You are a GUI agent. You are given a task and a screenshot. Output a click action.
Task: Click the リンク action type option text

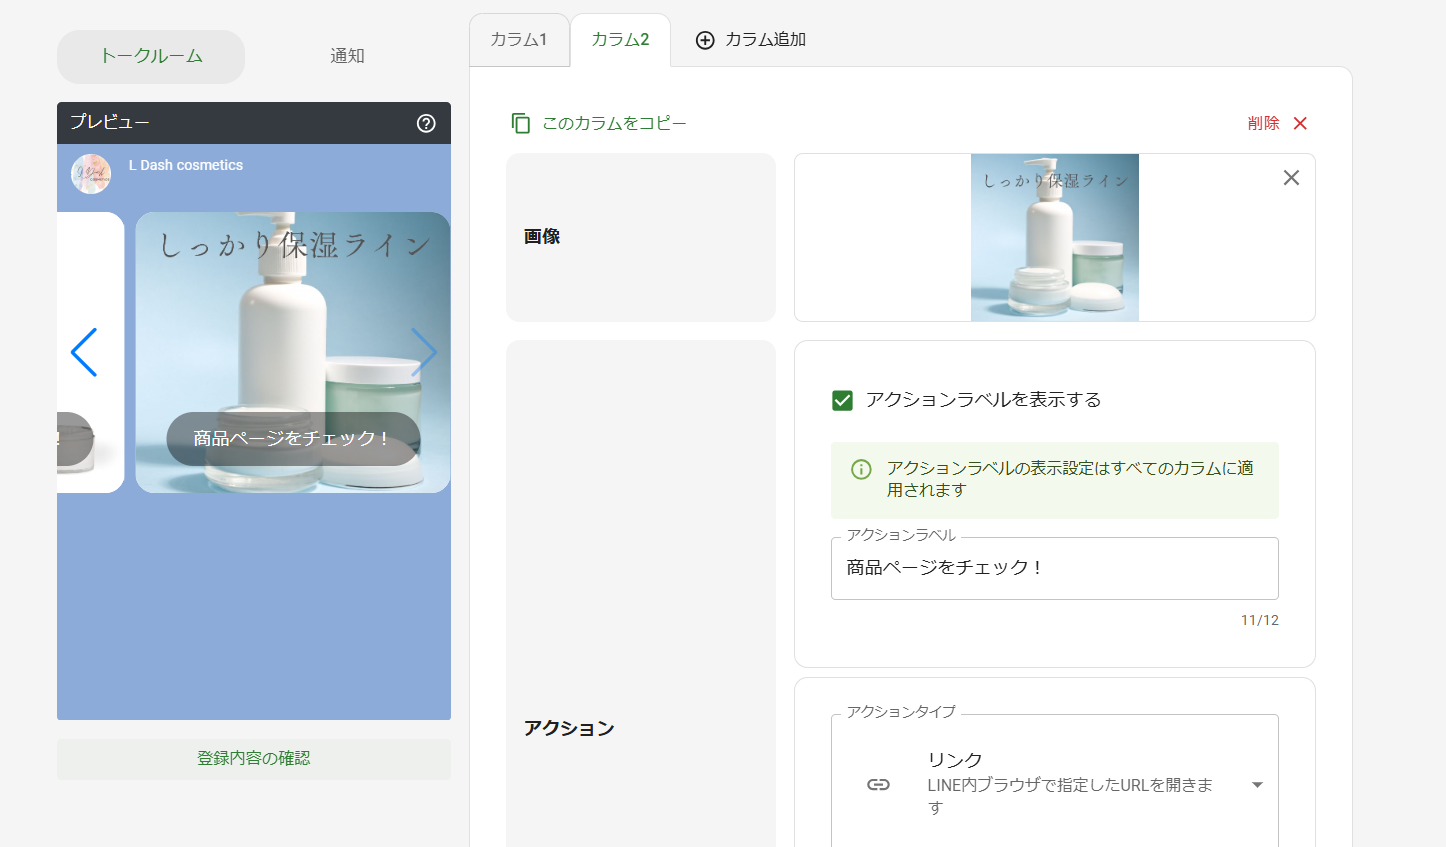pyautogui.click(x=955, y=760)
